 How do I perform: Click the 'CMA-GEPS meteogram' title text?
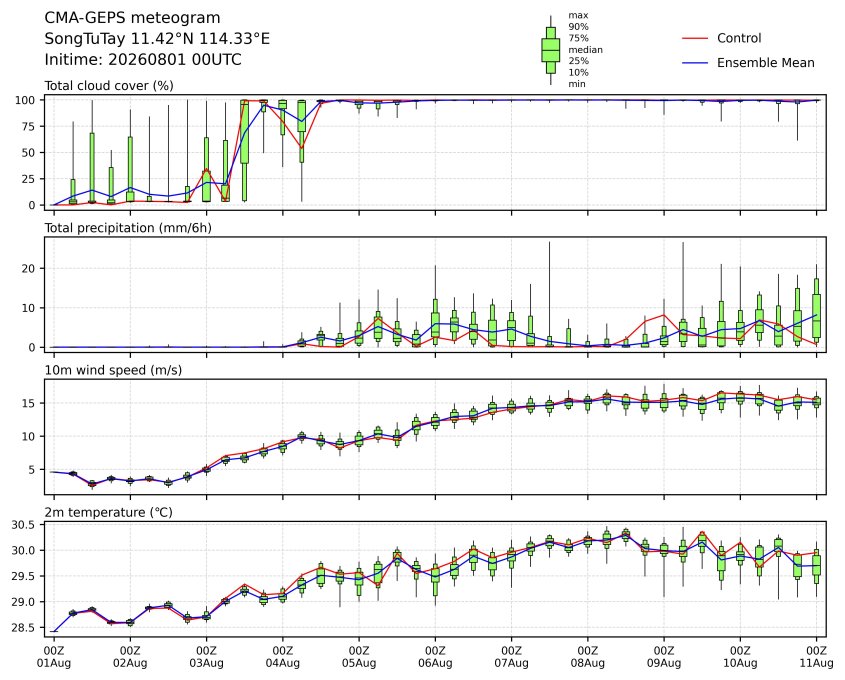pos(132,18)
